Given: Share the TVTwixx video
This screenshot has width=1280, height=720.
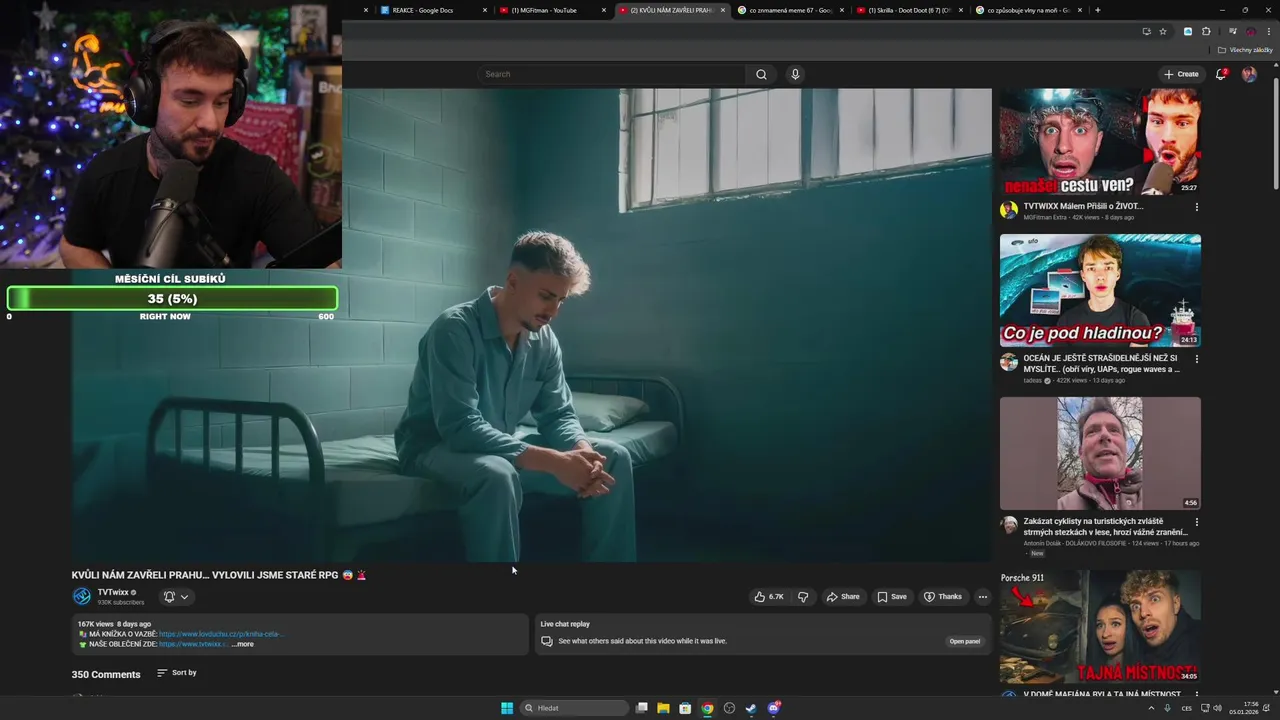Looking at the screenshot, I should tap(843, 597).
